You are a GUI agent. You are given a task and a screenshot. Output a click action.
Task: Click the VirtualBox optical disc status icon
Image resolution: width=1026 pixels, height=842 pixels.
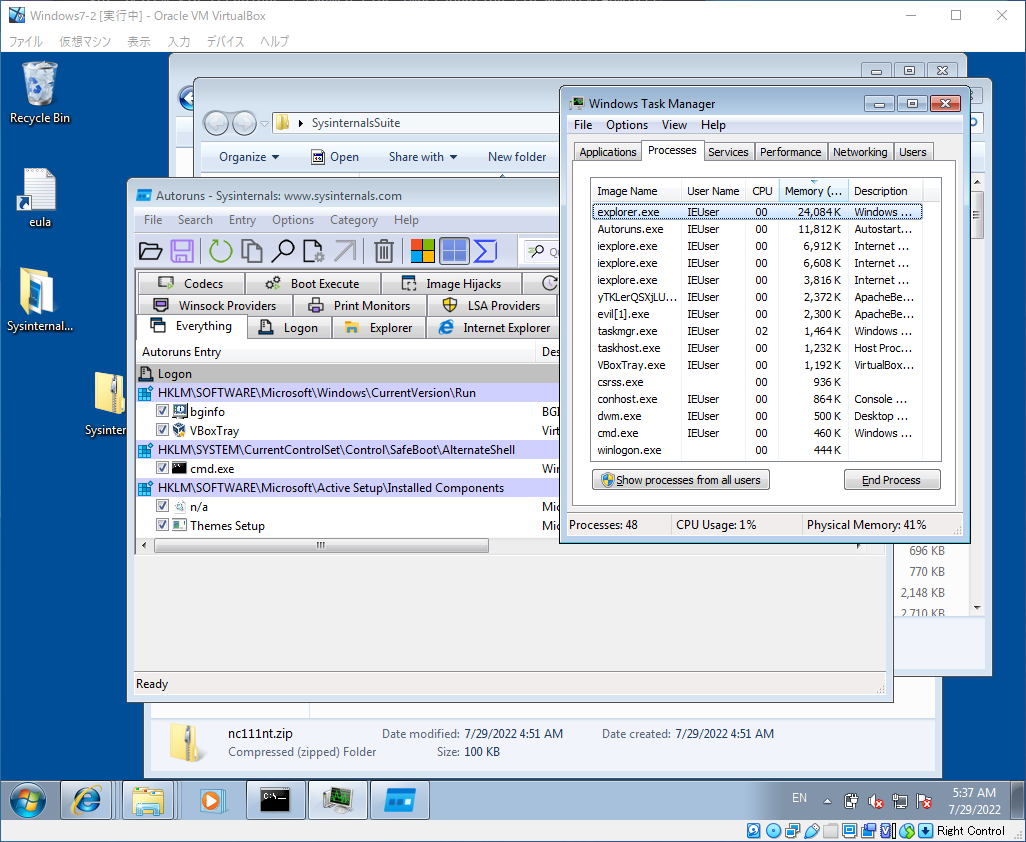point(773,831)
